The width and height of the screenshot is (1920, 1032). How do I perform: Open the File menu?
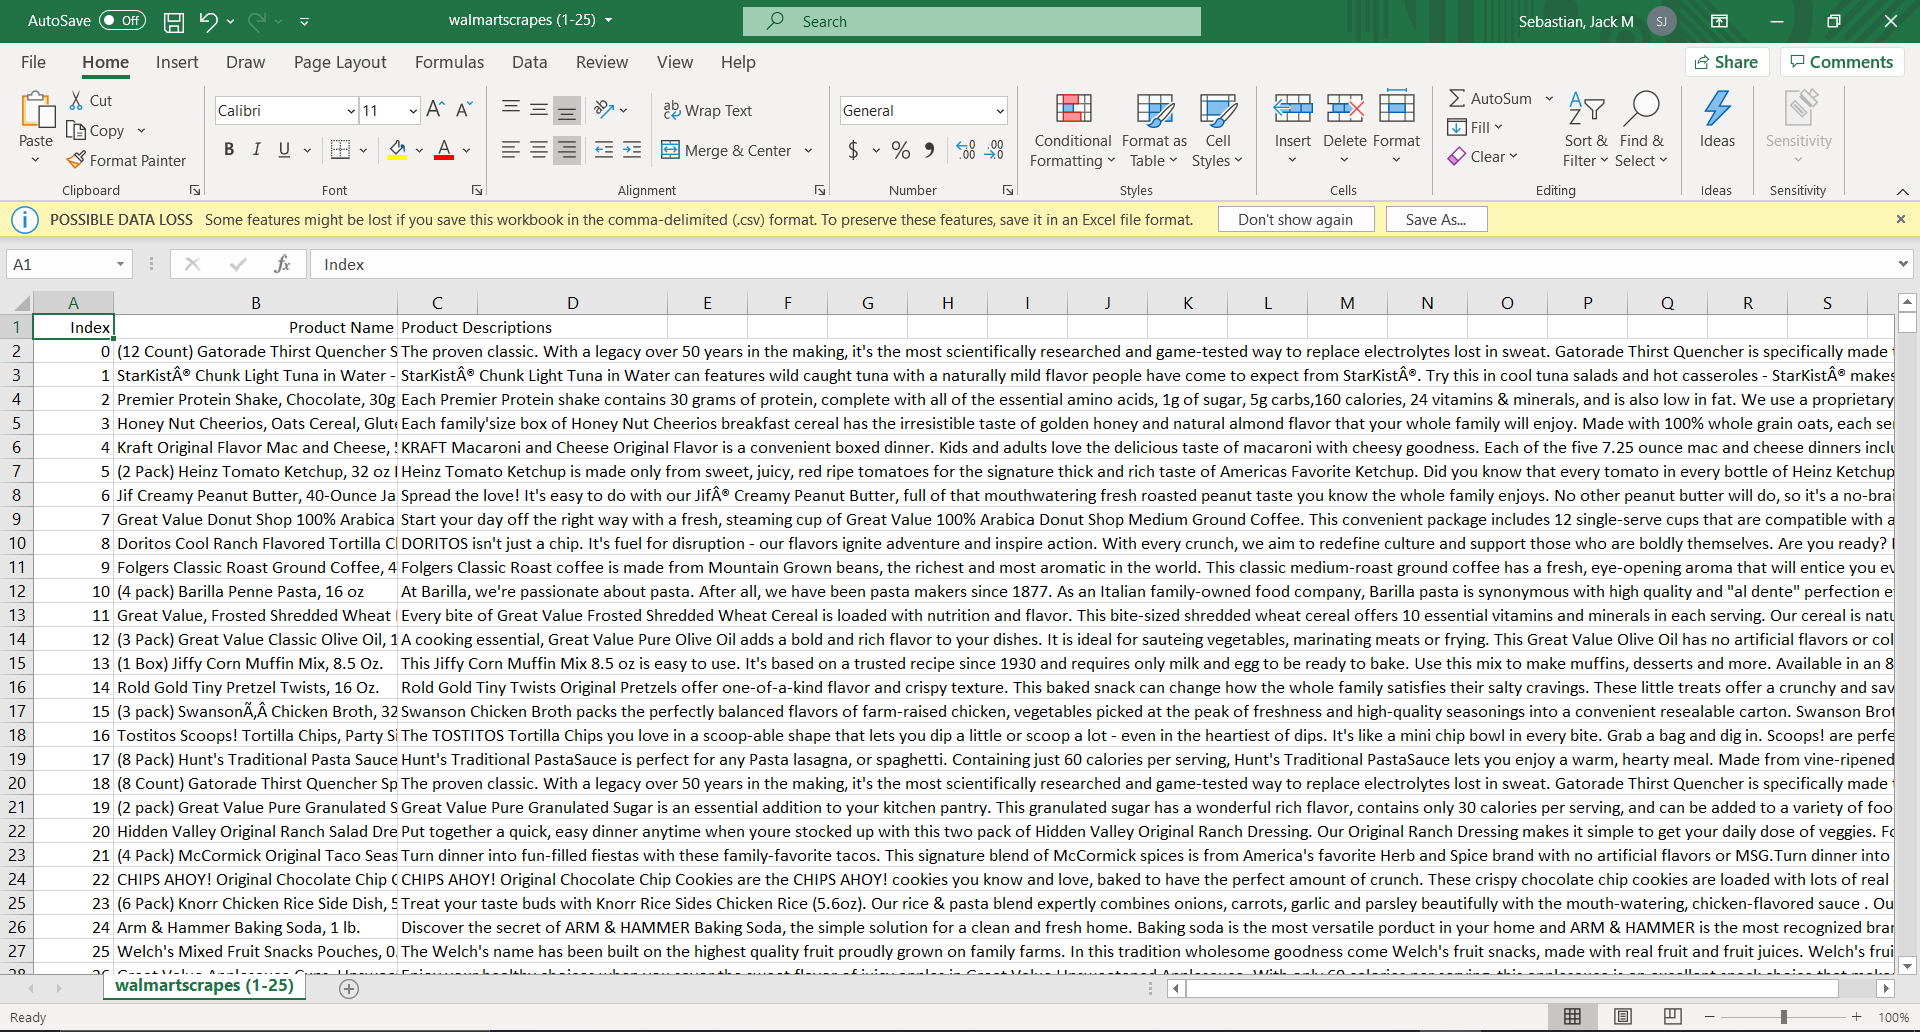tap(33, 62)
